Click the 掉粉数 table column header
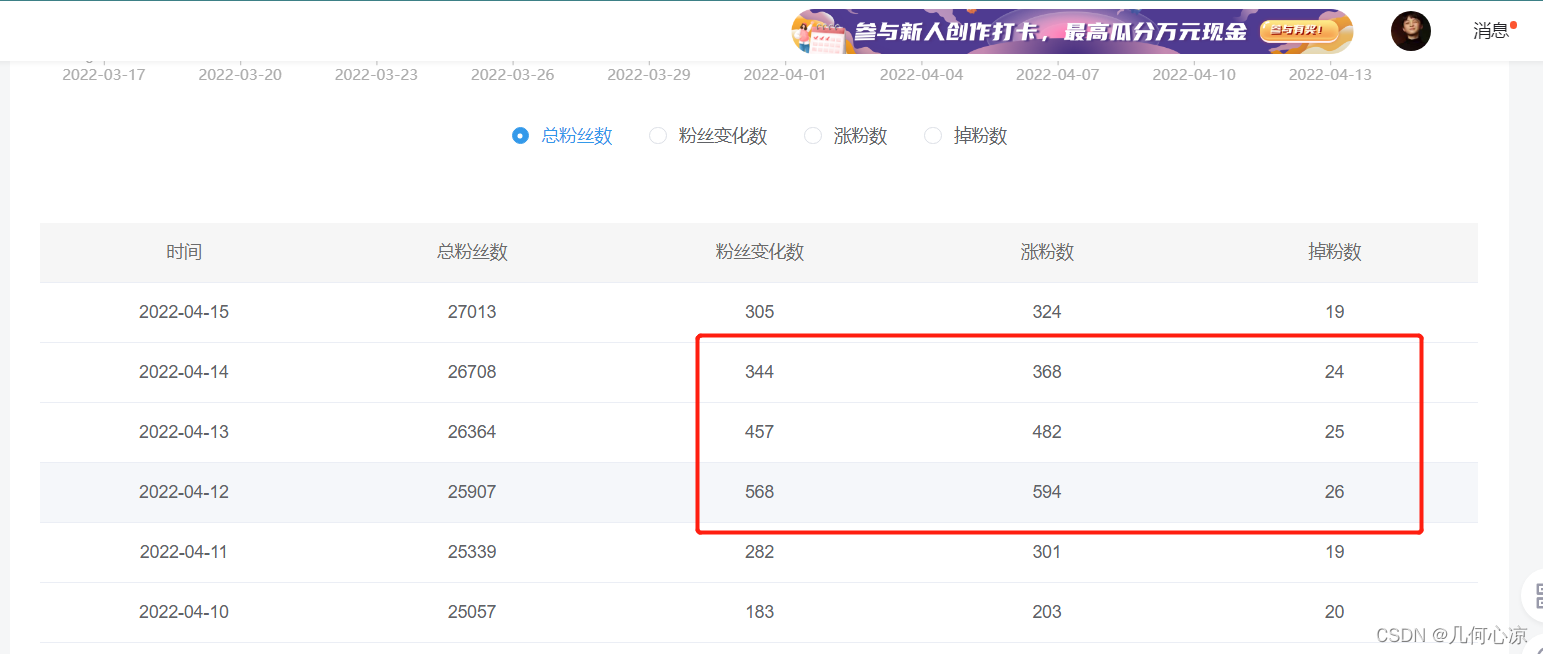Image resolution: width=1543 pixels, height=654 pixels. point(1335,252)
